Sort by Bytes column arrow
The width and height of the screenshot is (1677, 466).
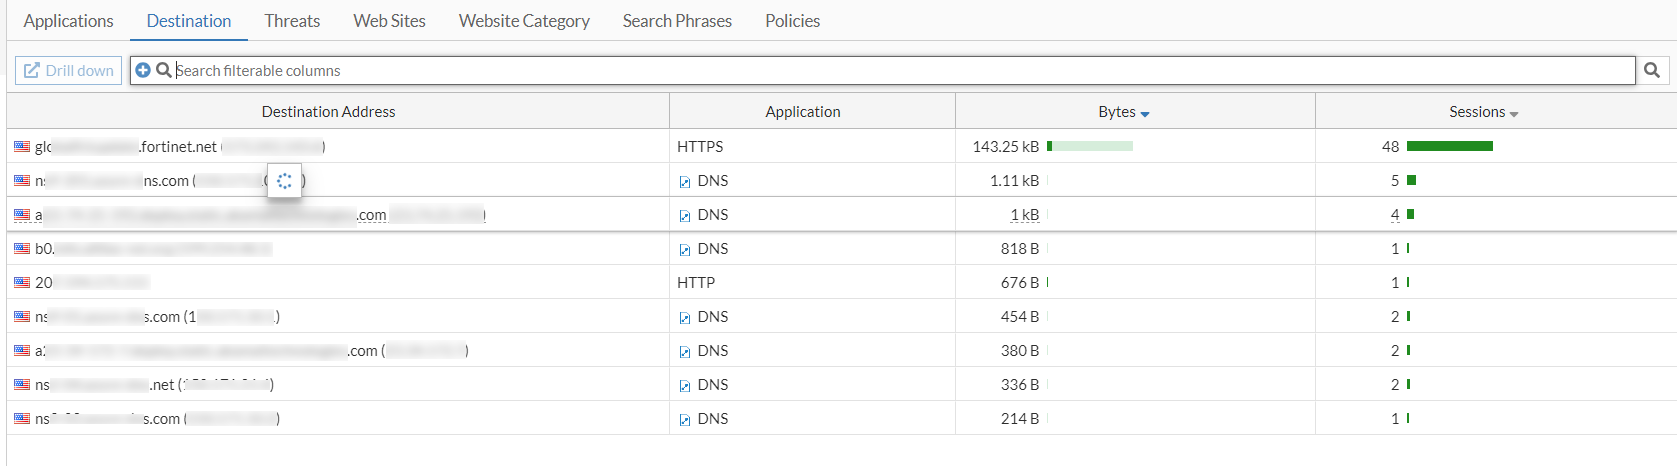click(x=1145, y=114)
